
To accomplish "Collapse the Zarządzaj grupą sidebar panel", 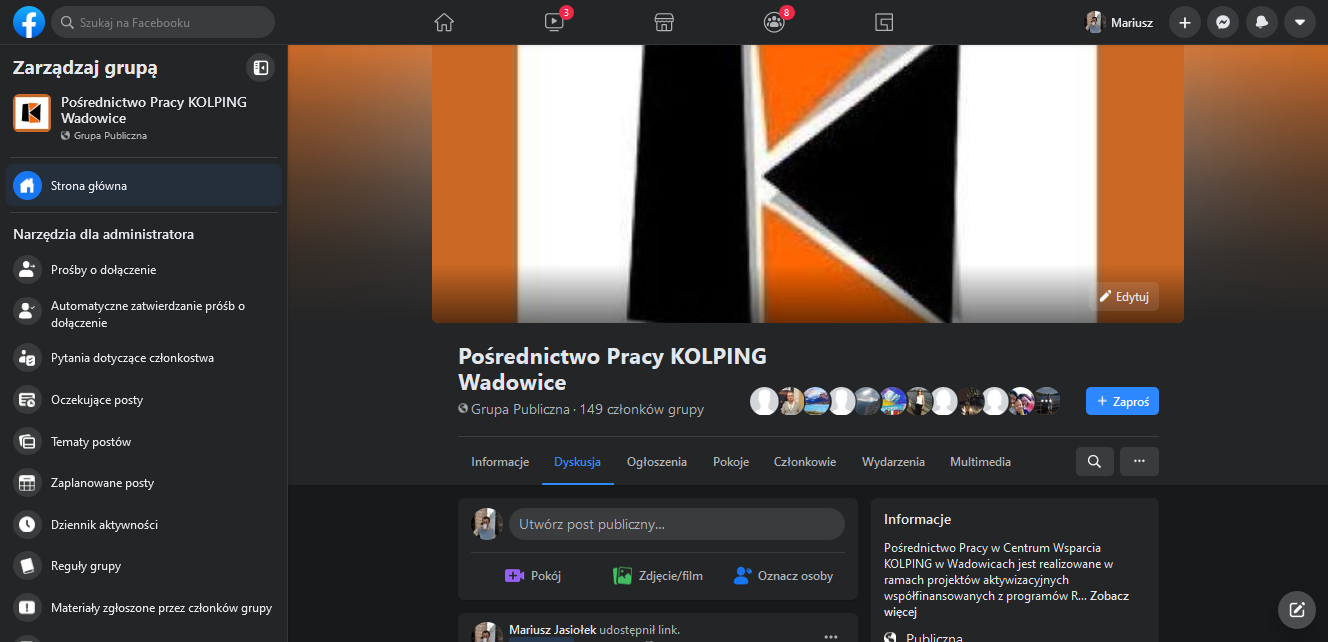I will 260,67.
